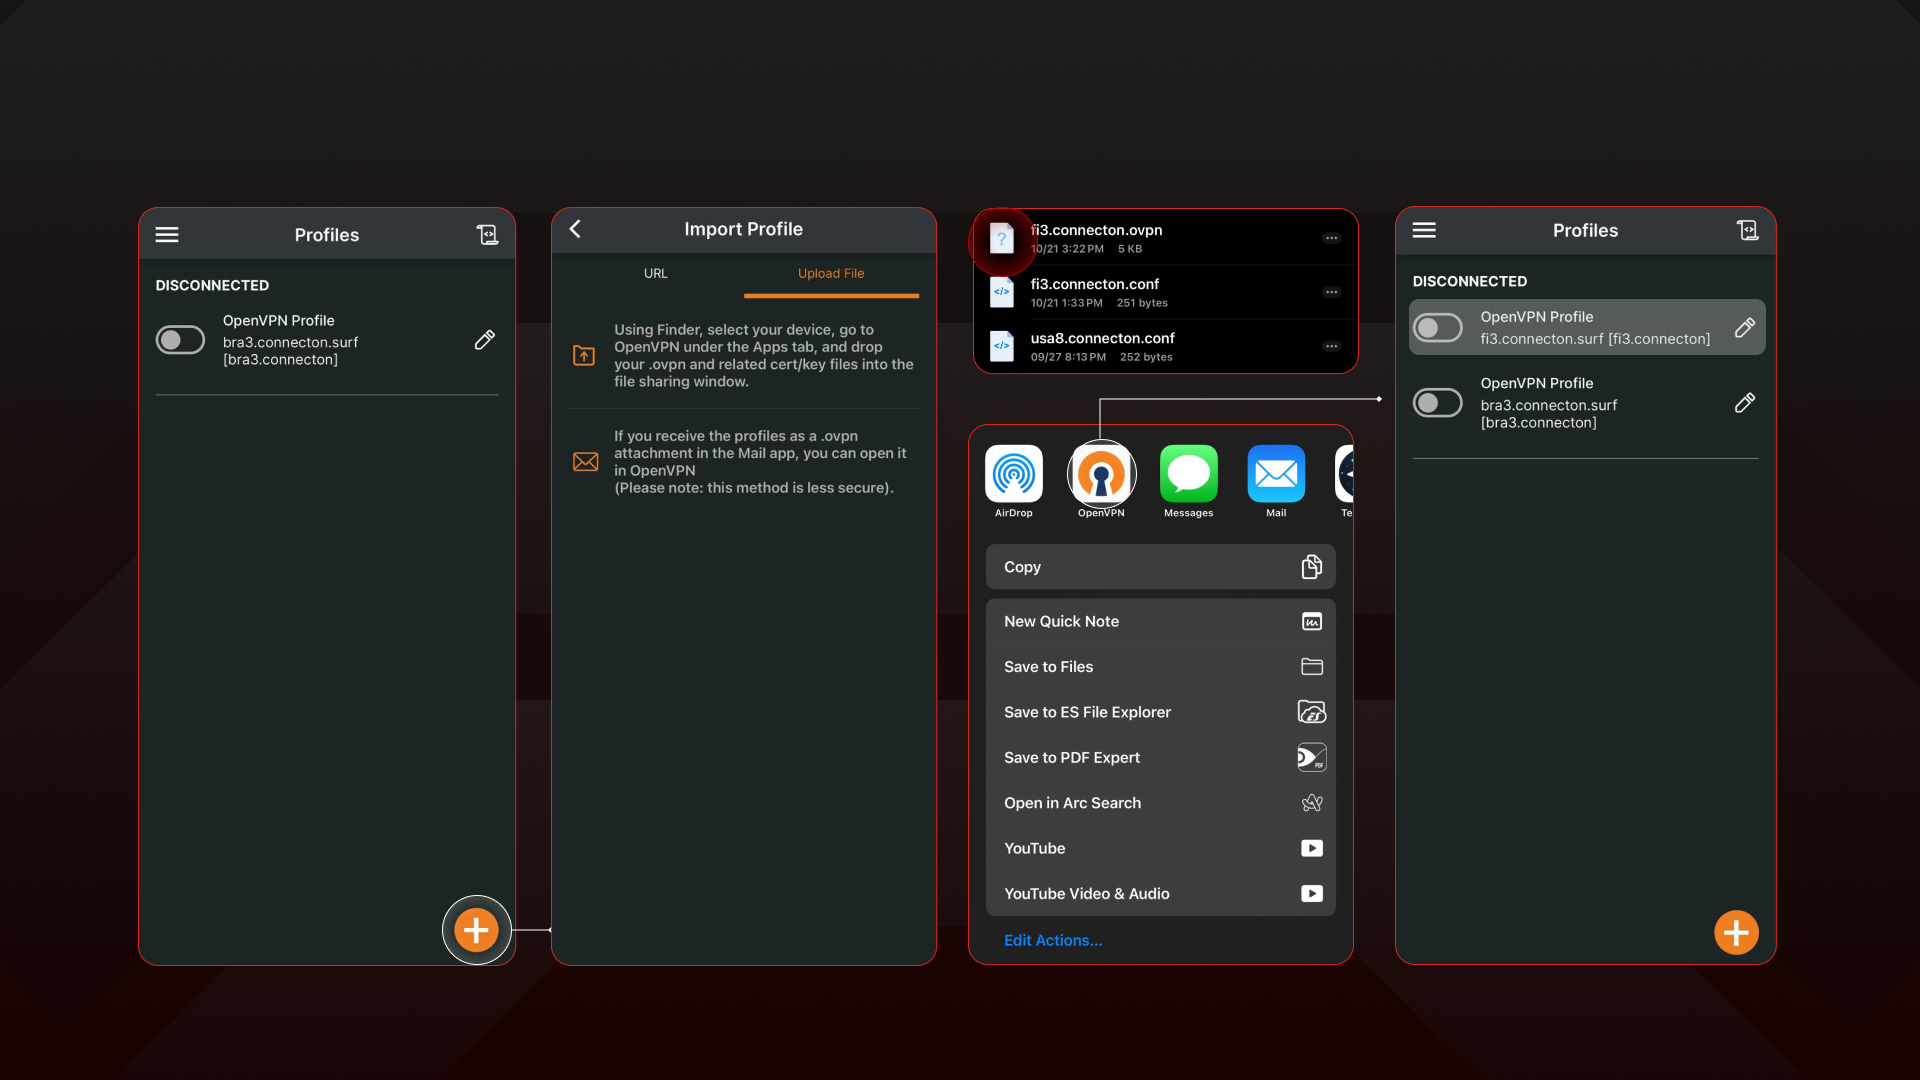The width and height of the screenshot is (1920, 1080).
Task: Open the hamburger menu in left Profiles panel
Action: 167,235
